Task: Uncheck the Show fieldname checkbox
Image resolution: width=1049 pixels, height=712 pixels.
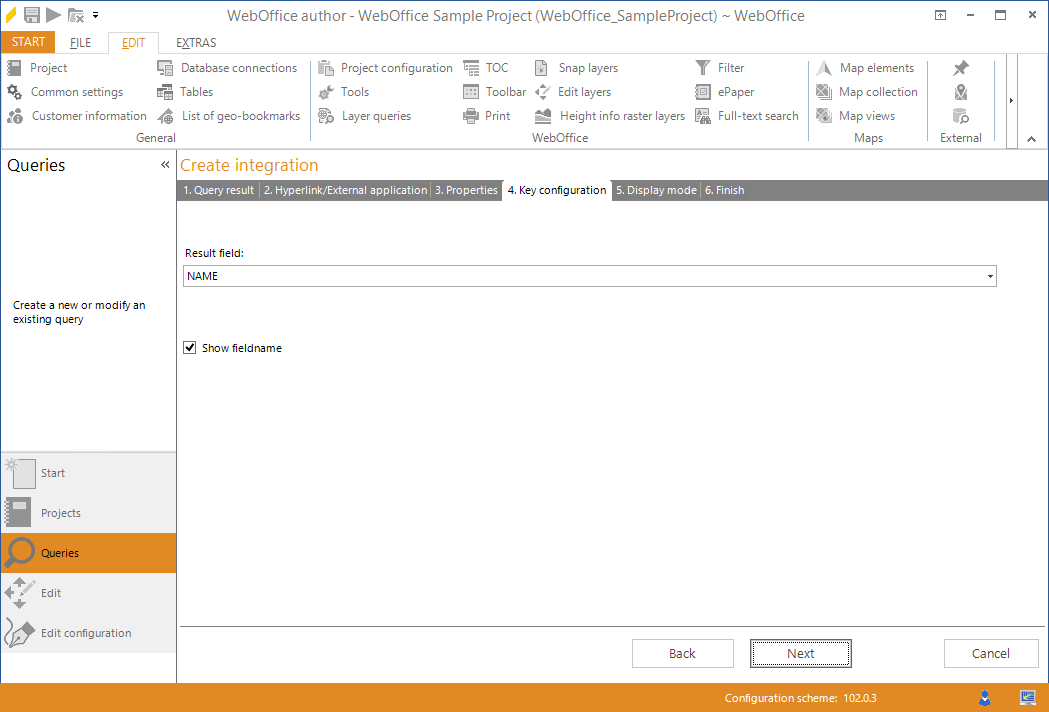Action: click(190, 347)
